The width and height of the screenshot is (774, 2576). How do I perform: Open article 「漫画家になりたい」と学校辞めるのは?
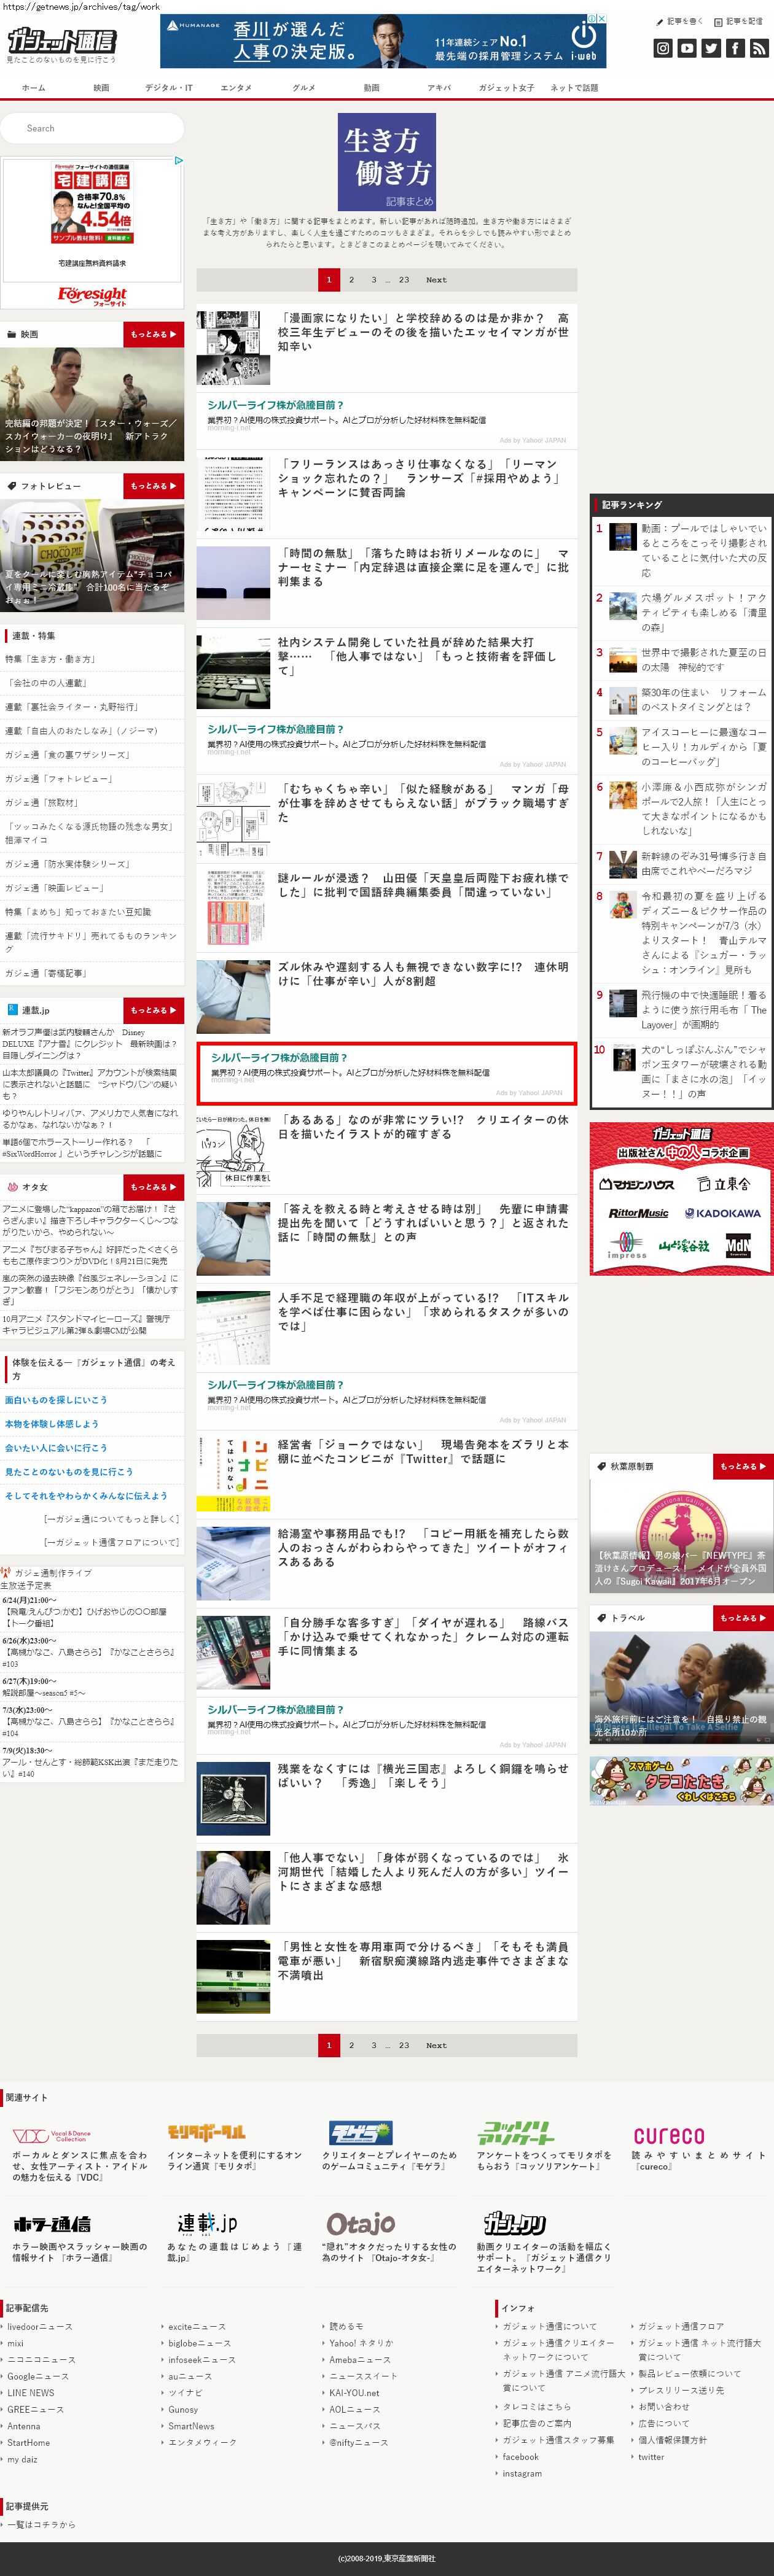point(423,332)
